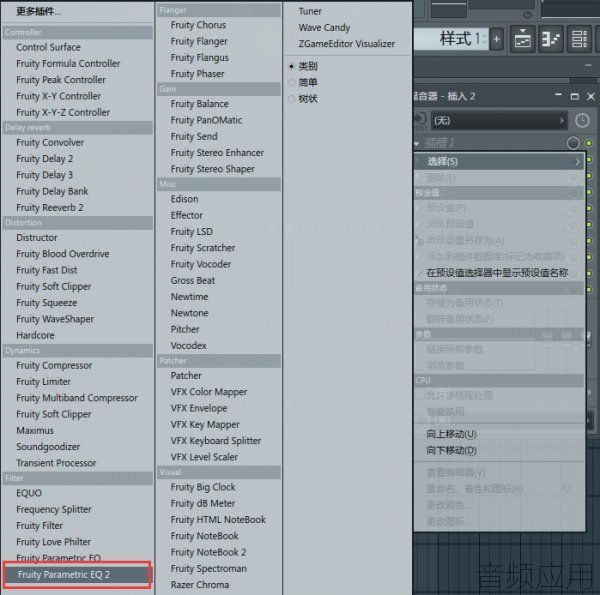Click 向上移动(U) move up entry
The image size is (600, 595).
[452, 434]
